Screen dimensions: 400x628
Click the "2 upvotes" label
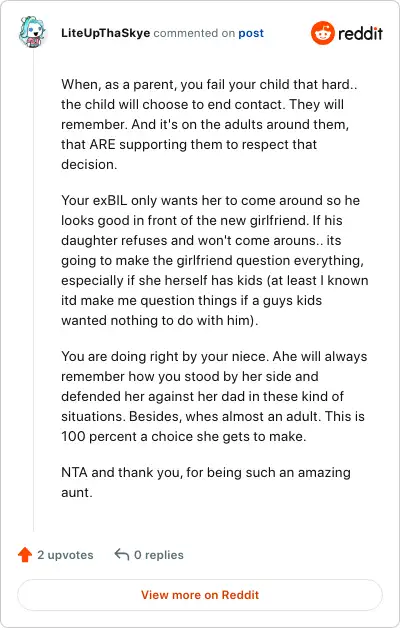65,555
